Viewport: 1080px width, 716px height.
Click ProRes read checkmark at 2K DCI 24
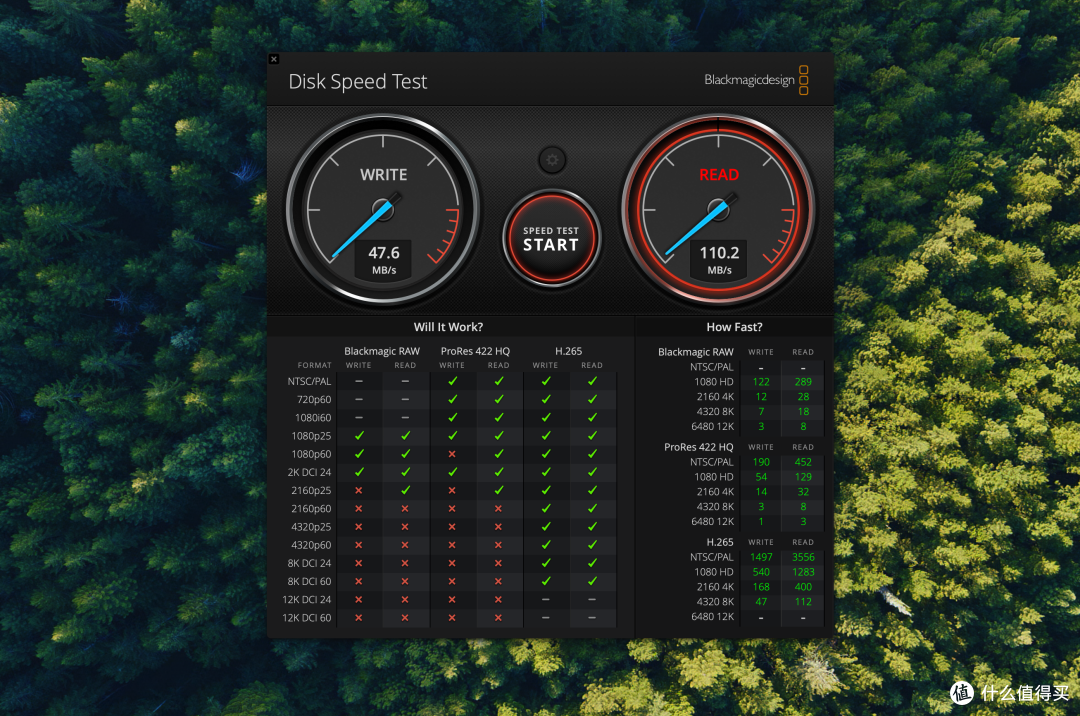coord(499,472)
